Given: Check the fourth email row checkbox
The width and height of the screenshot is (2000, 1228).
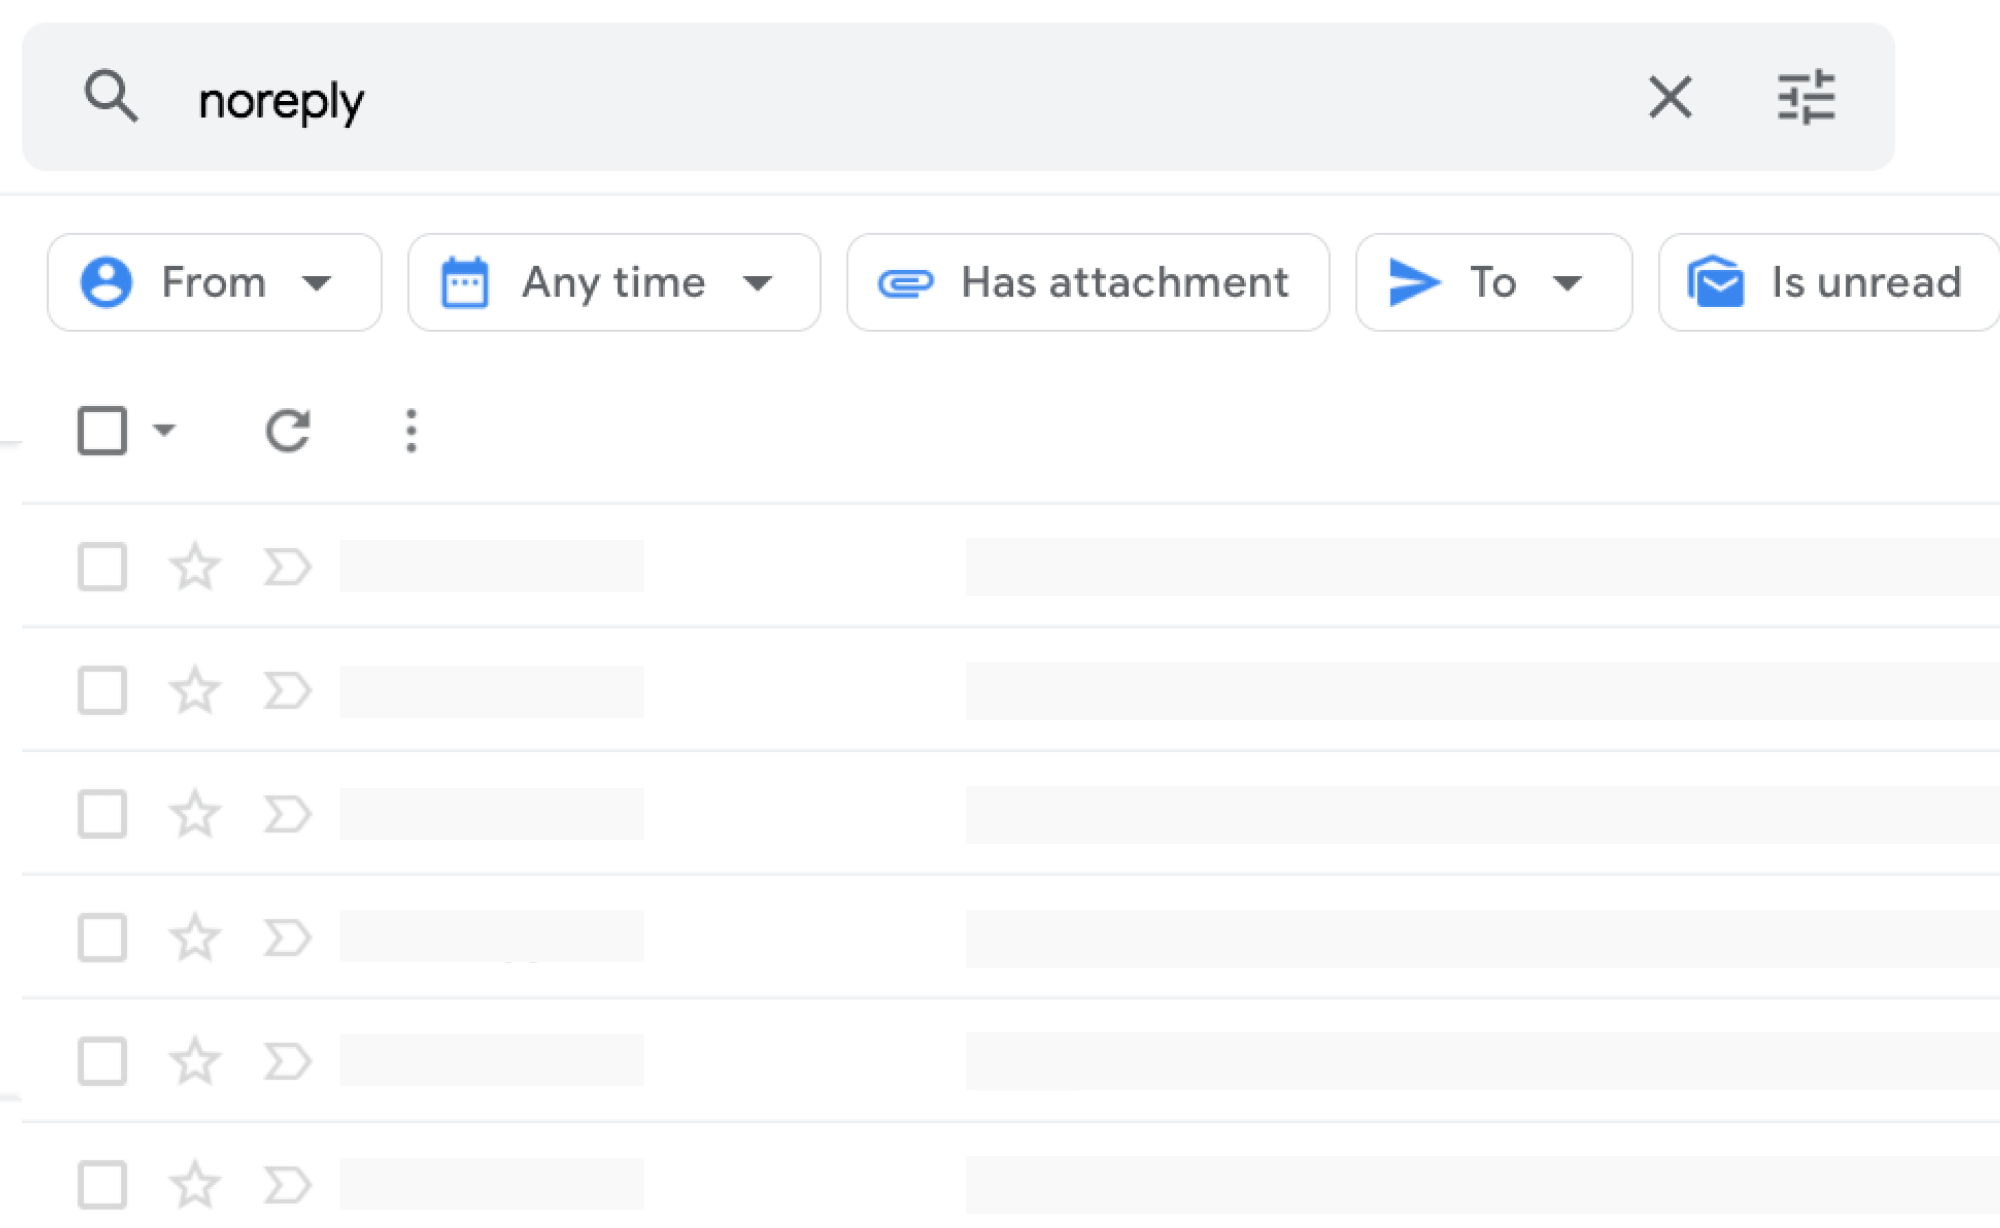Looking at the screenshot, I should (x=102, y=938).
